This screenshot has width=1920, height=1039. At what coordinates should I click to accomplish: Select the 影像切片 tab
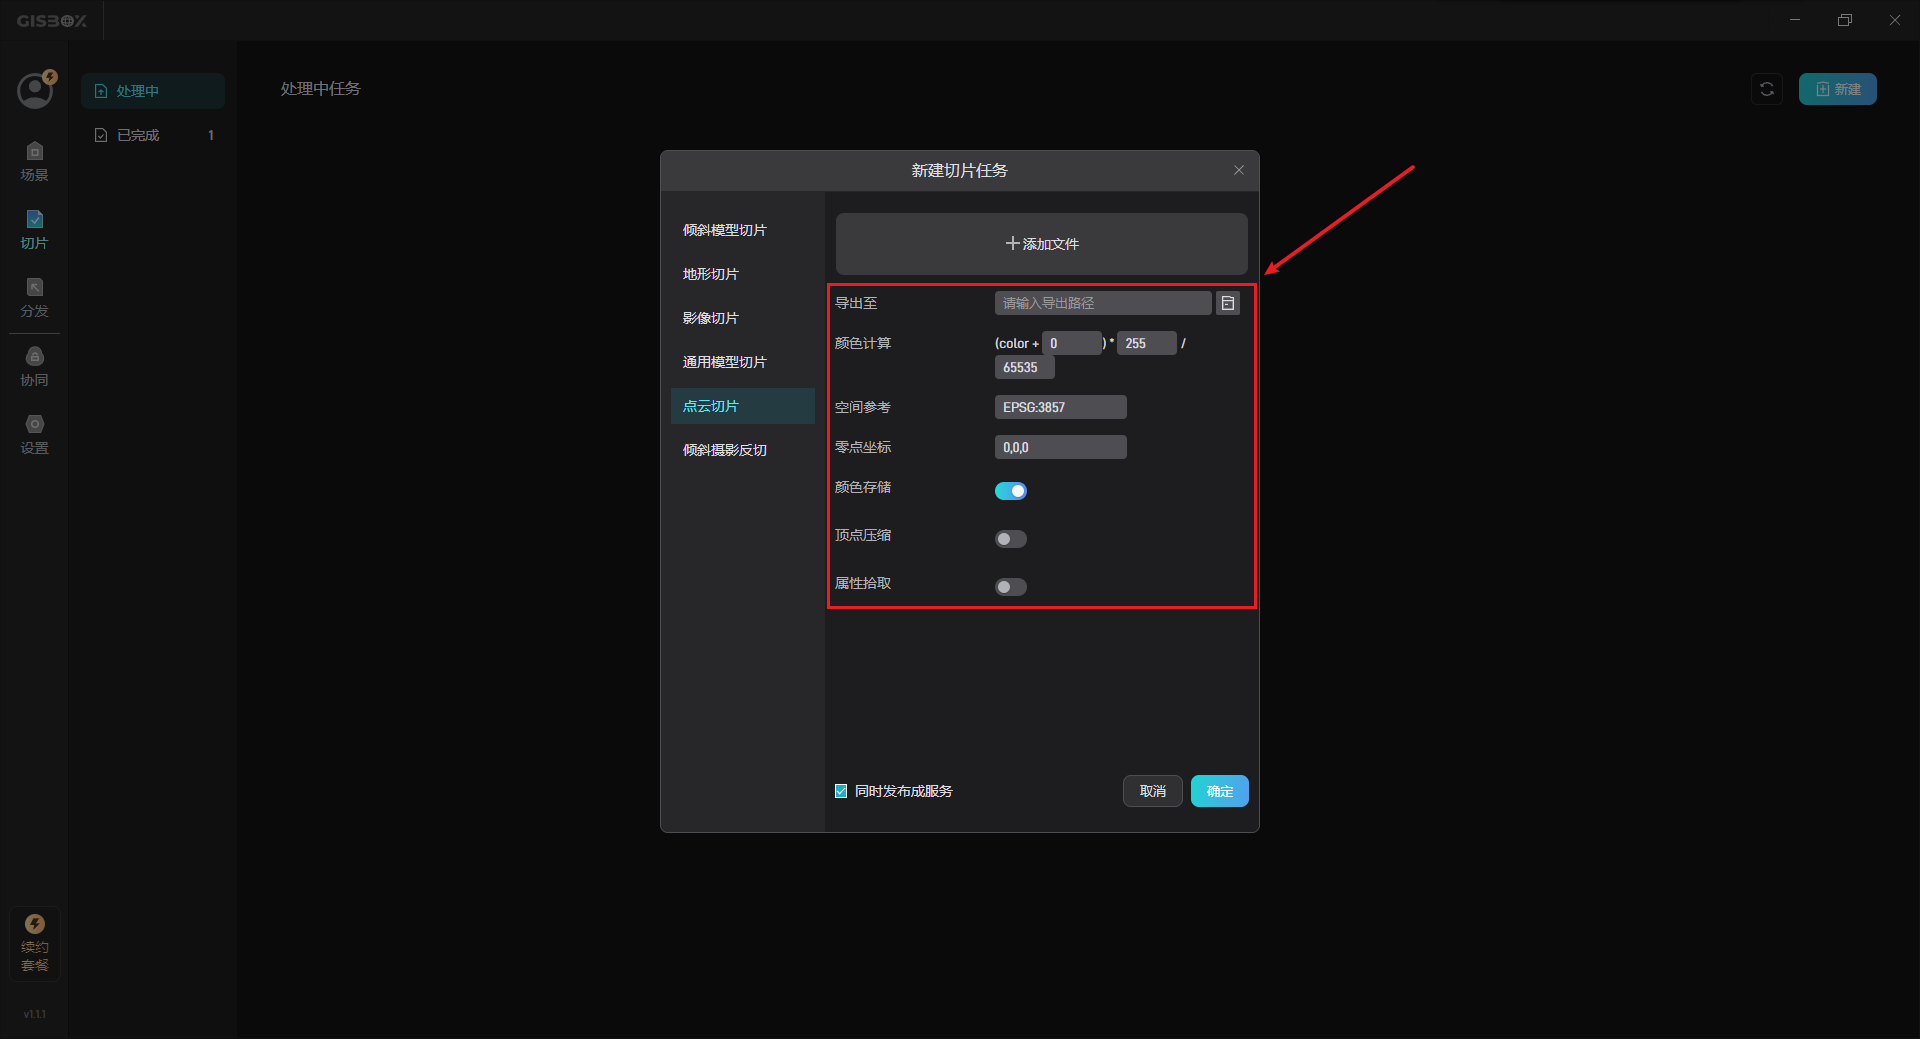pyautogui.click(x=742, y=318)
